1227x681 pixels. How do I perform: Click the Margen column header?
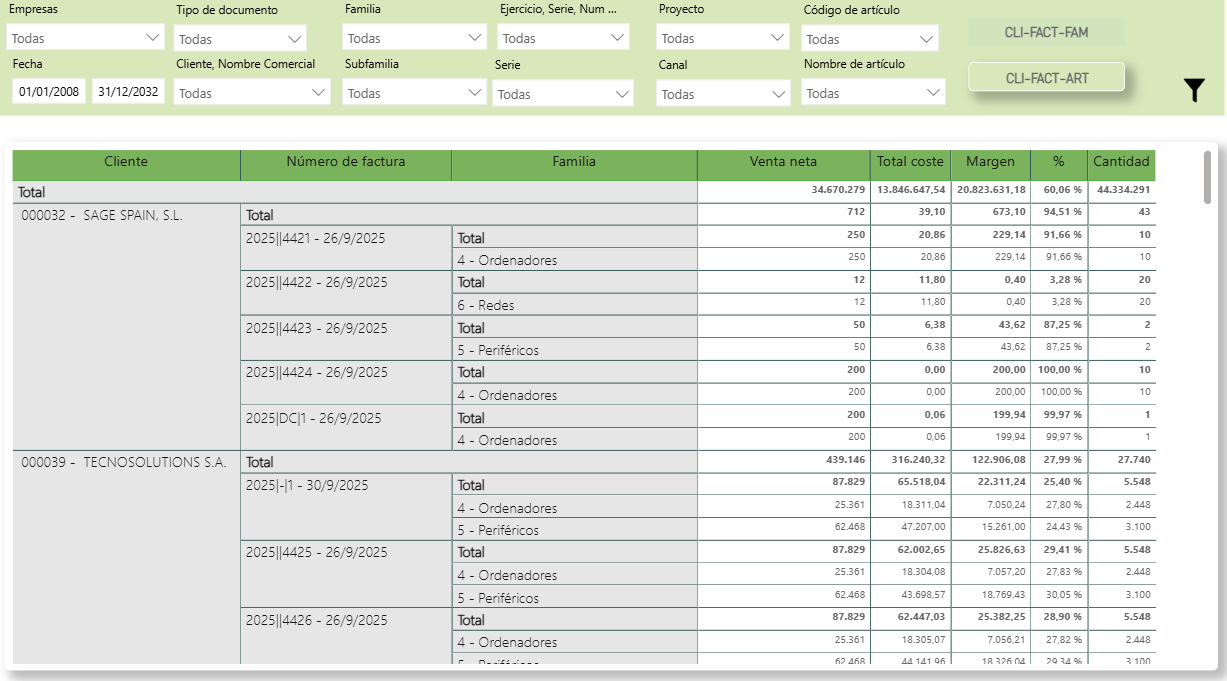point(990,162)
